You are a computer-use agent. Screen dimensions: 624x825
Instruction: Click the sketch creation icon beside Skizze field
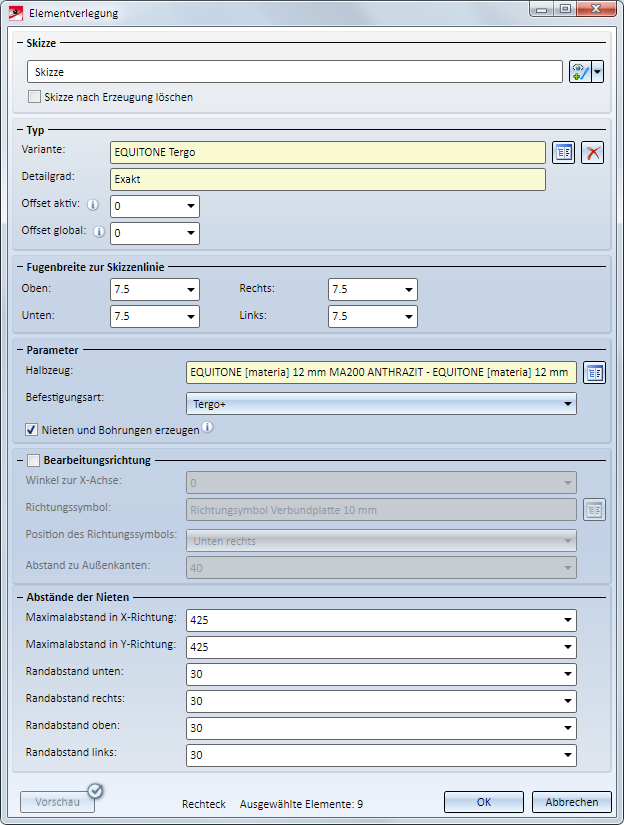[x=580, y=72]
